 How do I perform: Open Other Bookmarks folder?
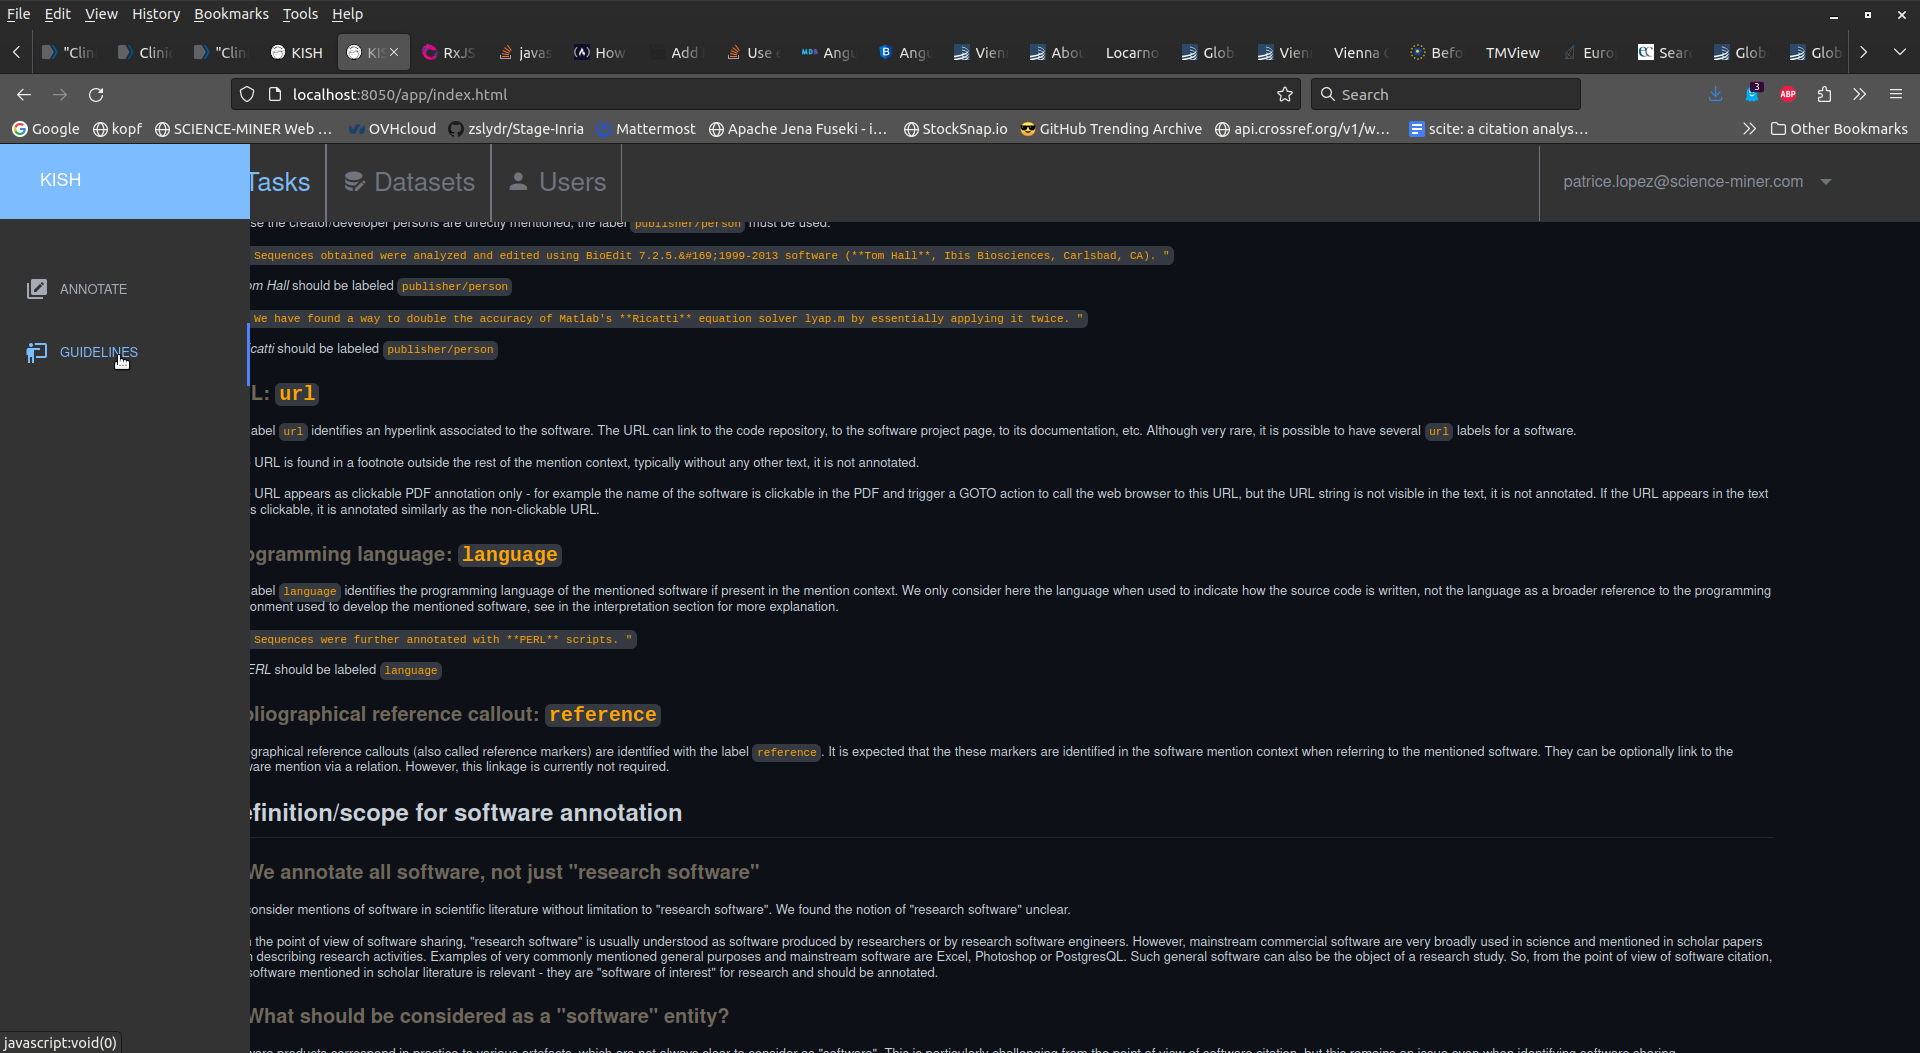pyautogui.click(x=1839, y=129)
